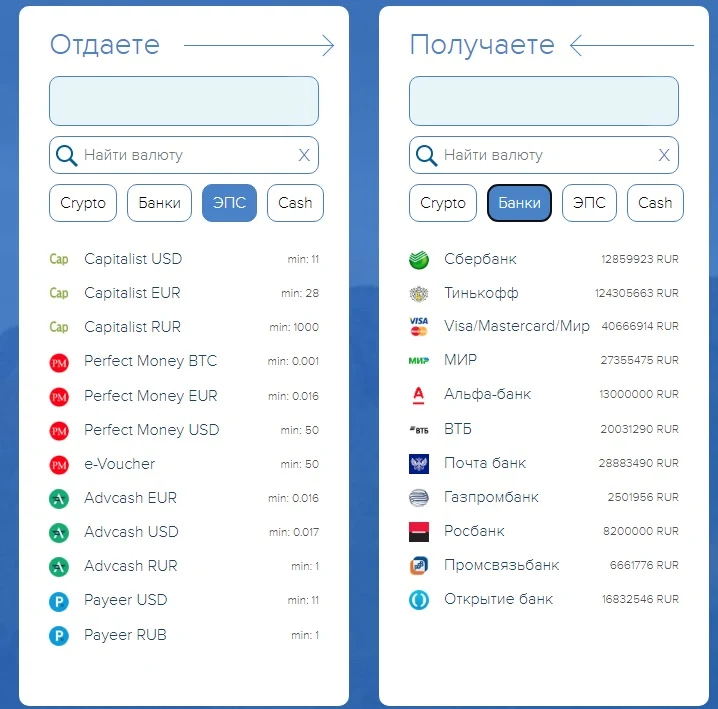Click the Advcash RUR green icon
The width and height of the screenshot is (718, 709).
(x=59, y=567)
